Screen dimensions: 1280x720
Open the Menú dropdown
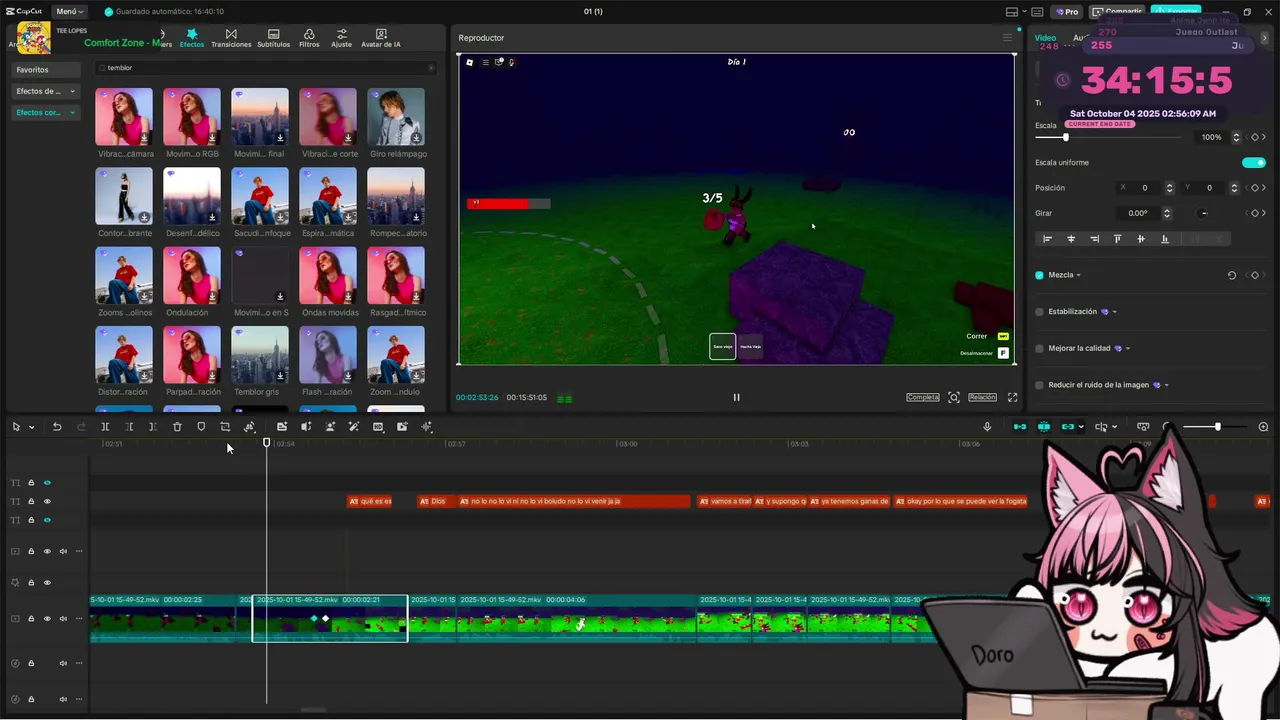[x=70, y=12]
